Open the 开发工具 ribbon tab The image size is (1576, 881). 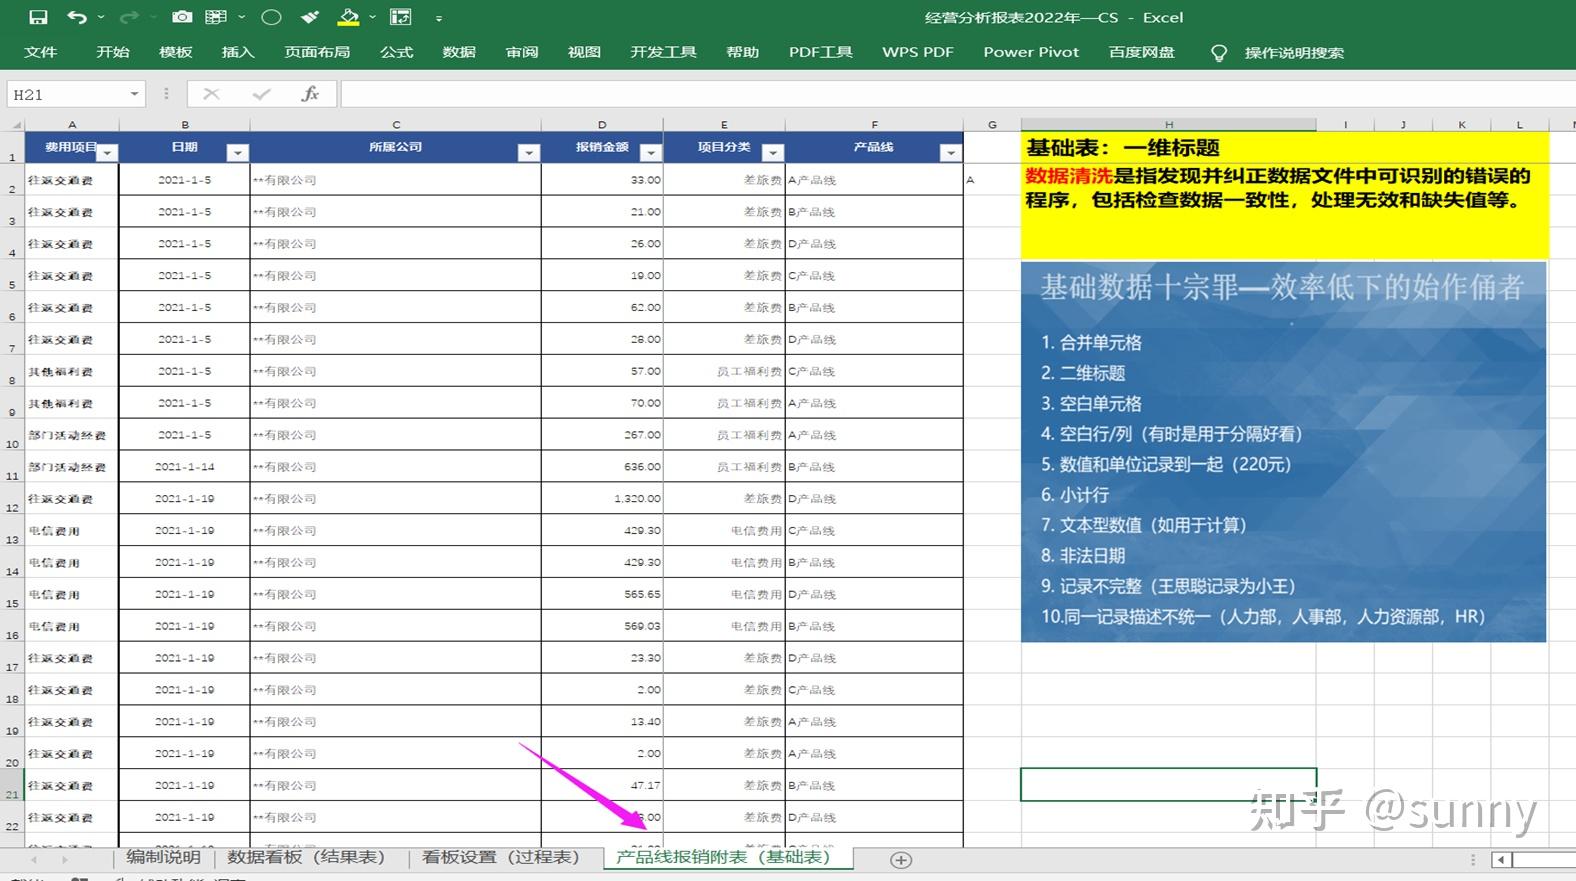tap(663, 52)
